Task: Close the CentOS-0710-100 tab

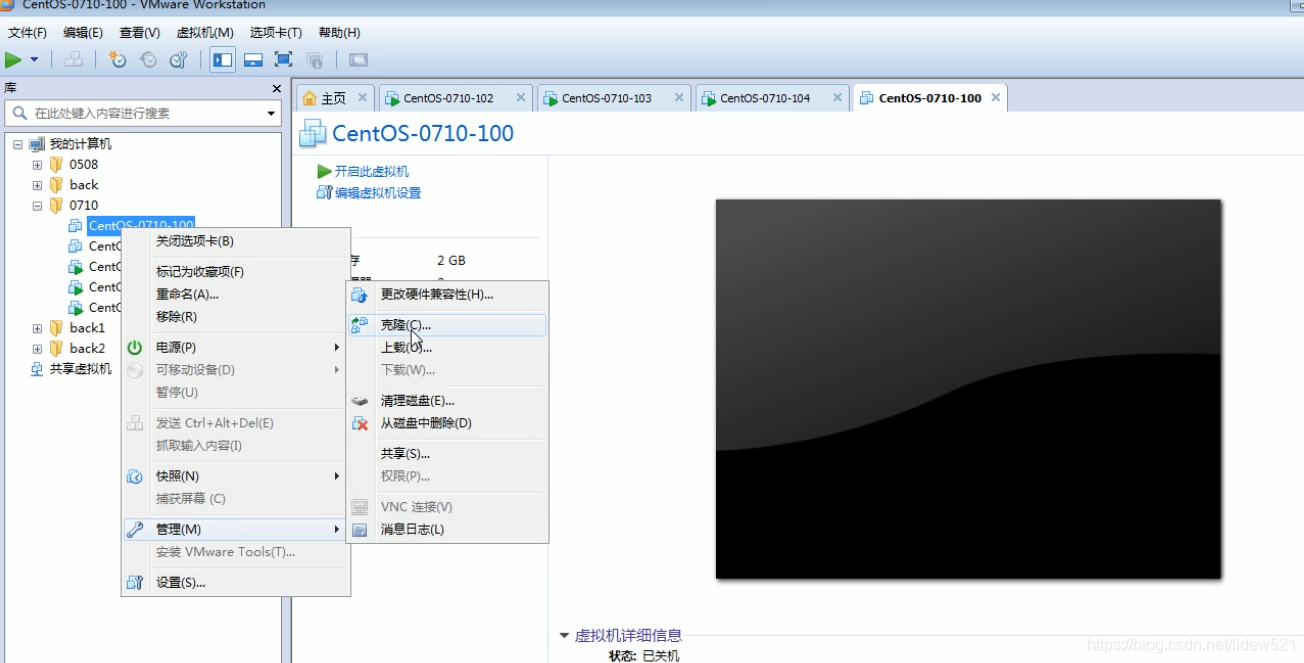Action: pos(994,97)
